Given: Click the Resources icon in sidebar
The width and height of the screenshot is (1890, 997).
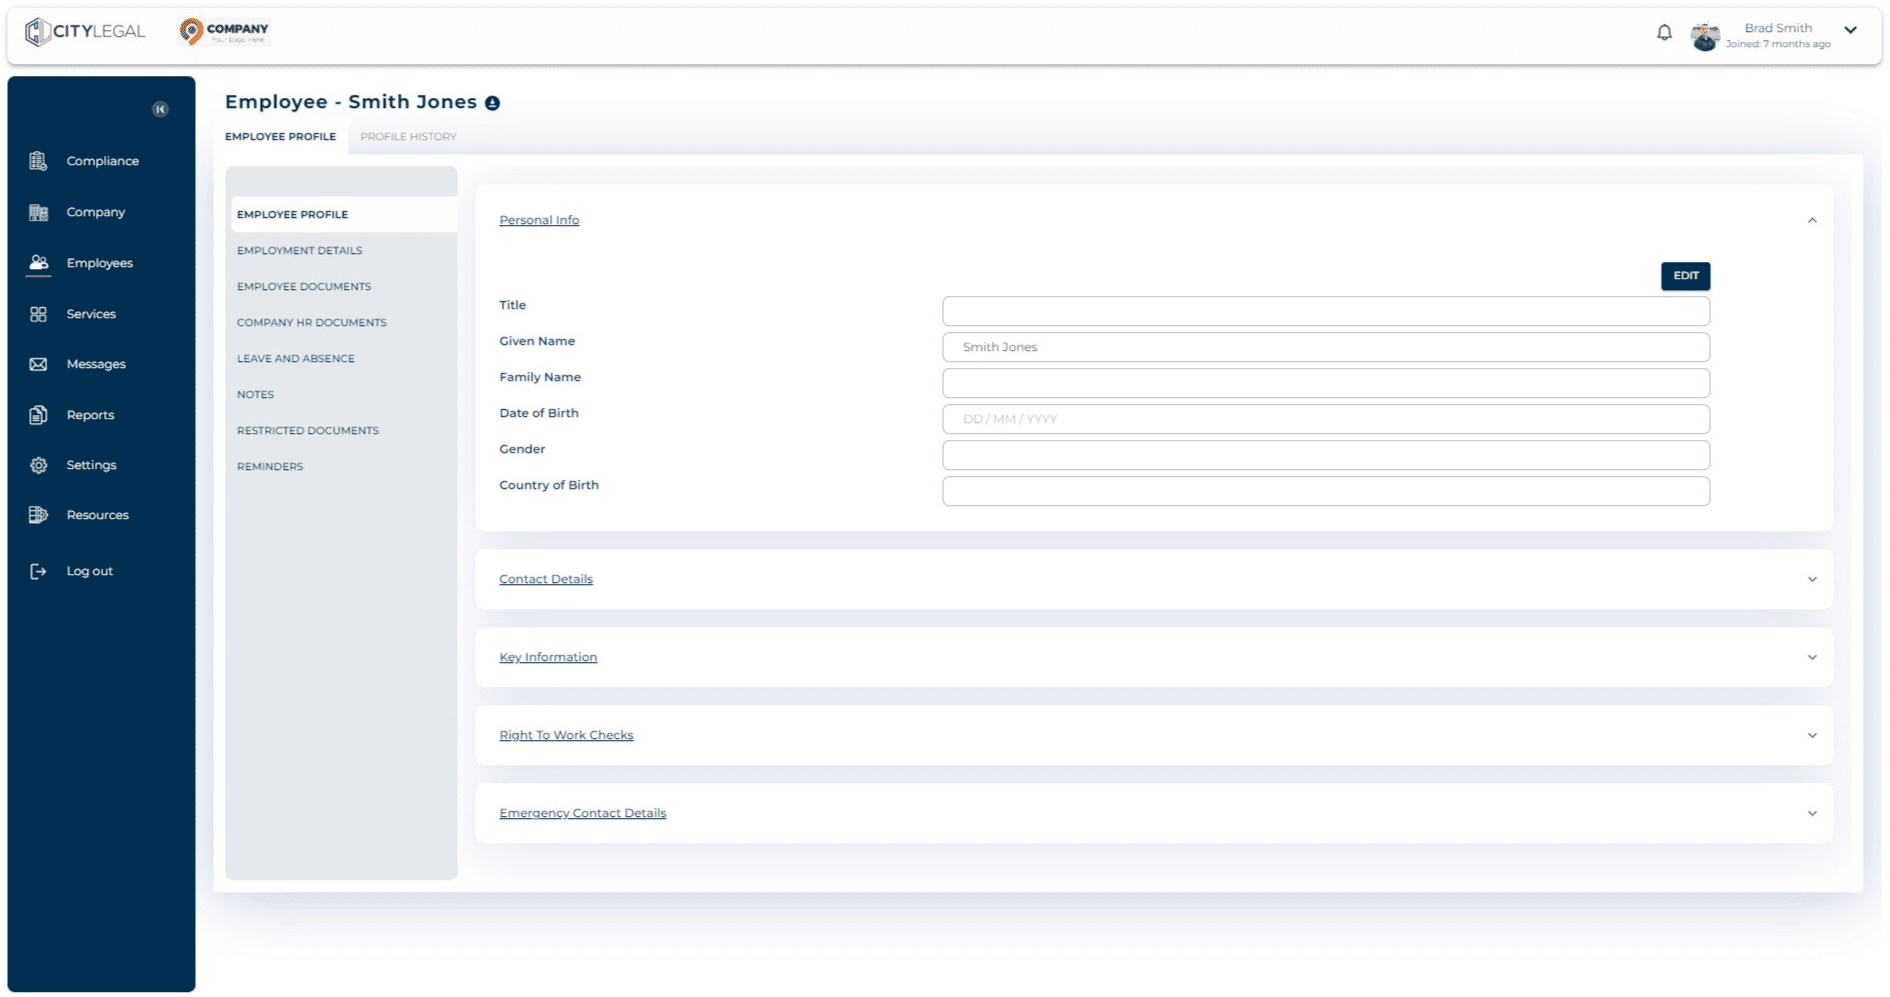Looking at the screenshot, I should click(38, 515).
